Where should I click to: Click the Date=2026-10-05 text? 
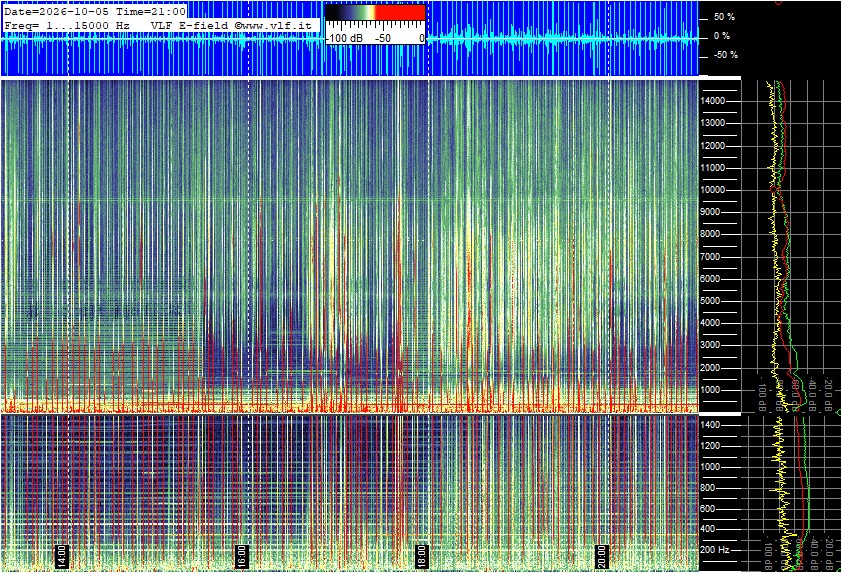coord(56,11)
